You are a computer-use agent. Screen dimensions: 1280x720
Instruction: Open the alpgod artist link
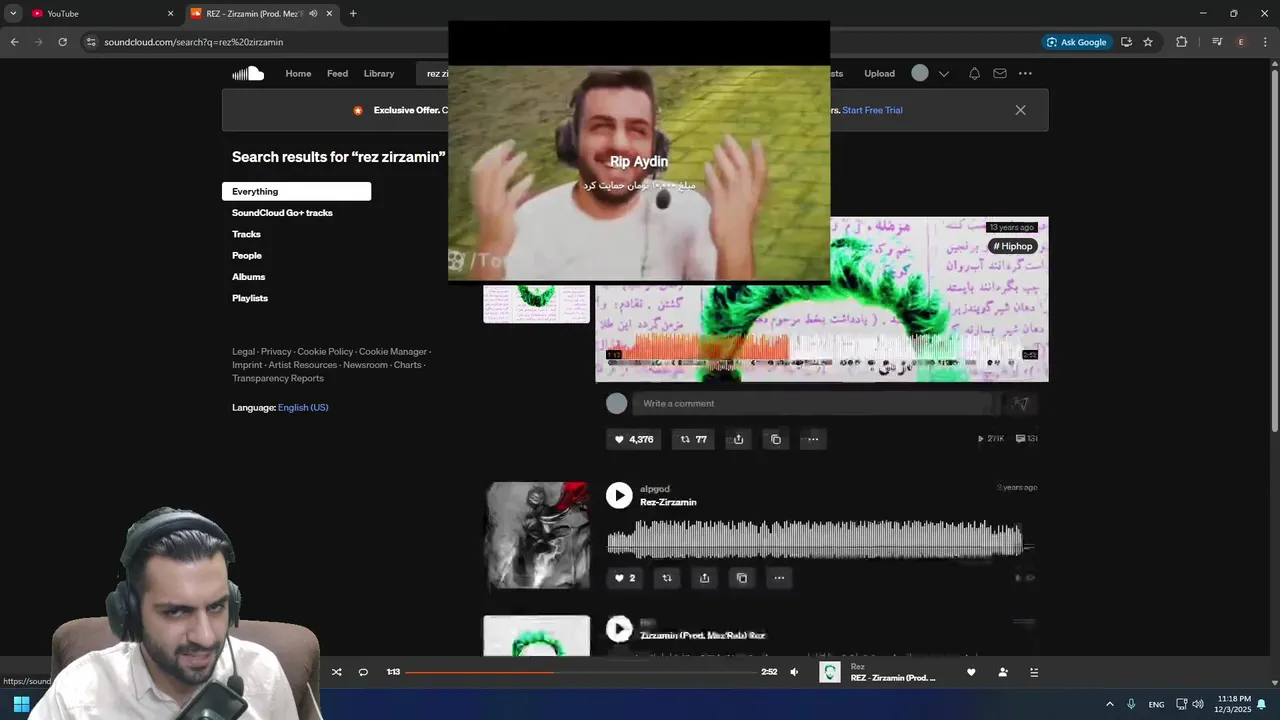click(655, 489)
